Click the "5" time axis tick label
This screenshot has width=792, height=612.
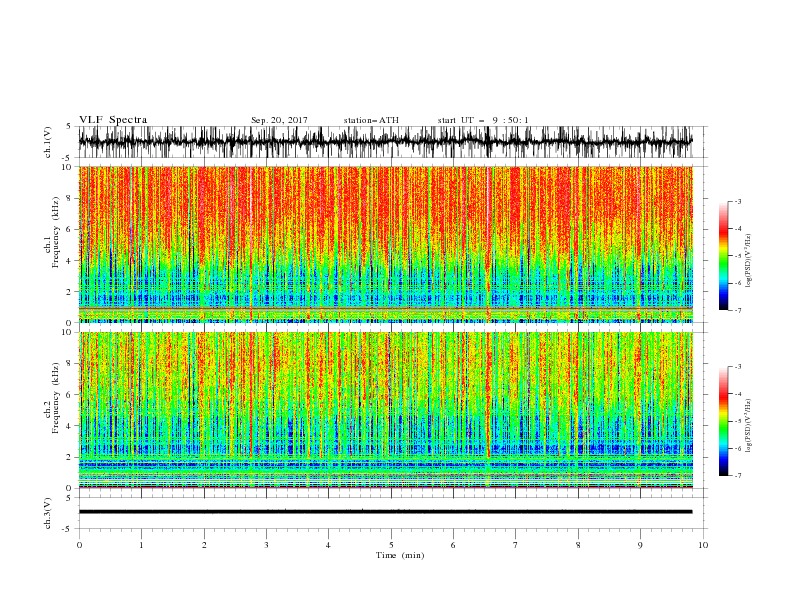pos(391,545)
